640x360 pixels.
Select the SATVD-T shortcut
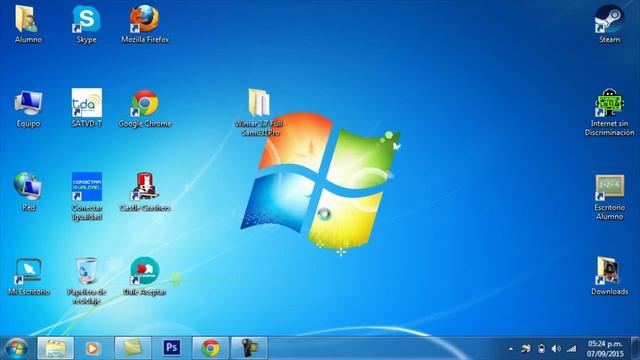[x=87, y=103]
